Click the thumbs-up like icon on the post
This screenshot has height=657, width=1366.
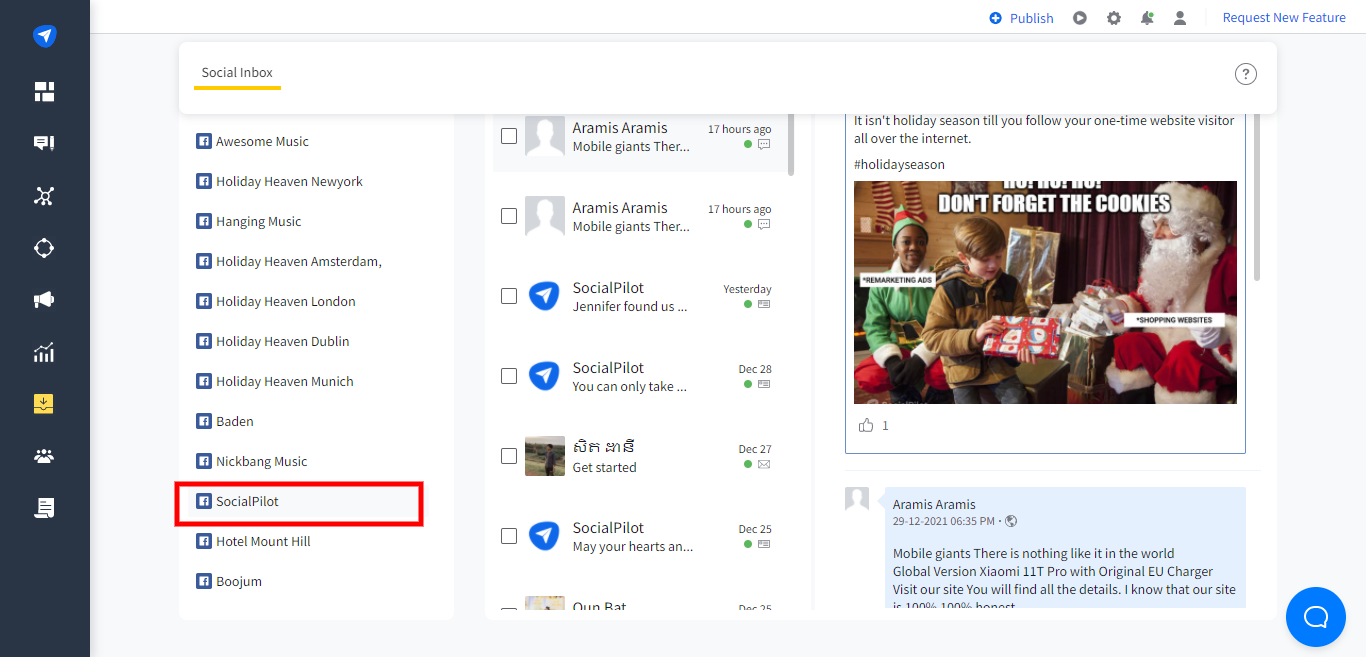(866, 425)
